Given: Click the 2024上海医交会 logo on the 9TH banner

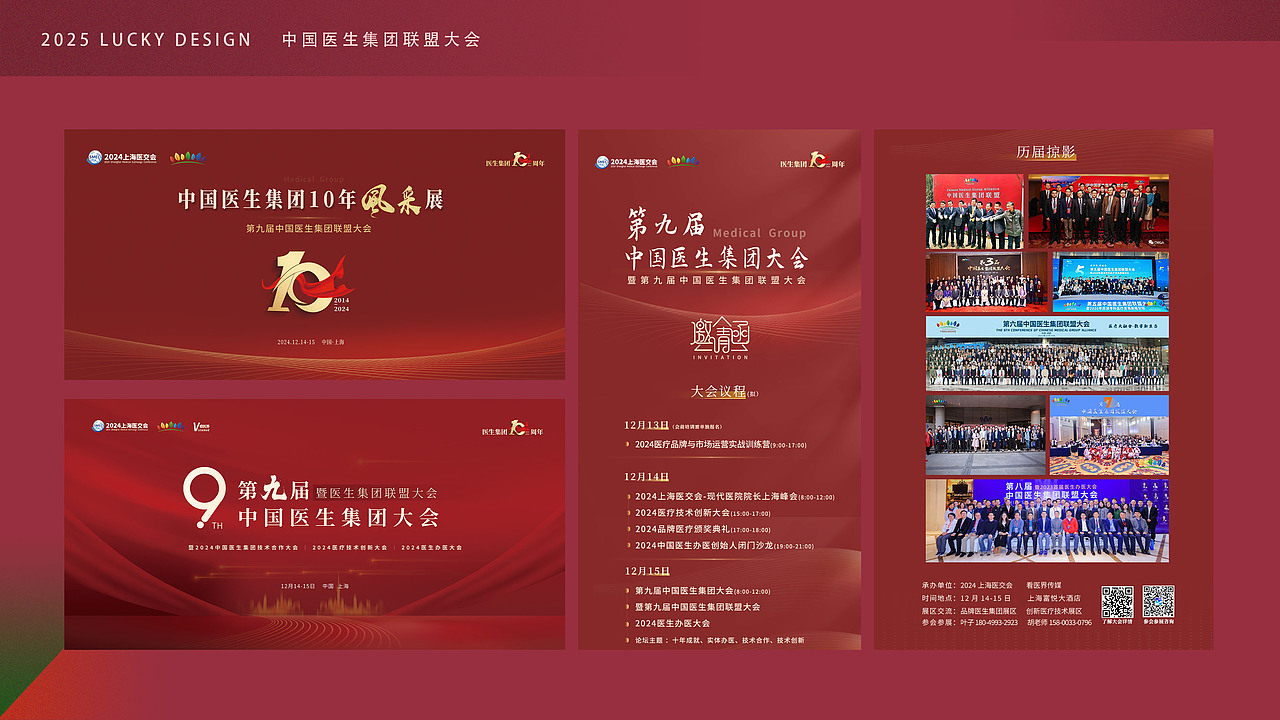Looking at the screenshot, I should tap(119, 425).
